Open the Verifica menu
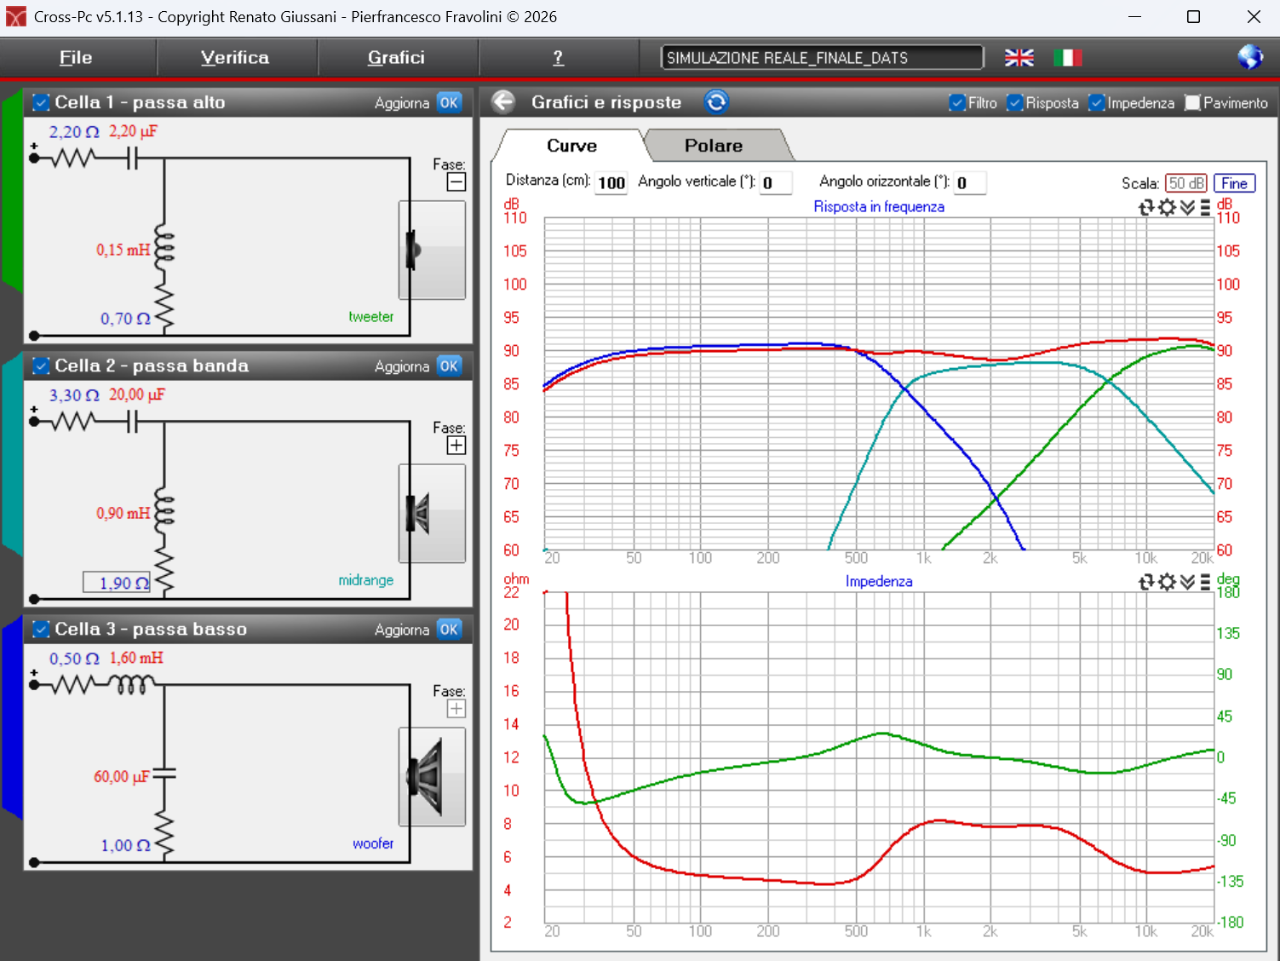Viewport: 1280px width, 961px height. [x=235, y=58]
